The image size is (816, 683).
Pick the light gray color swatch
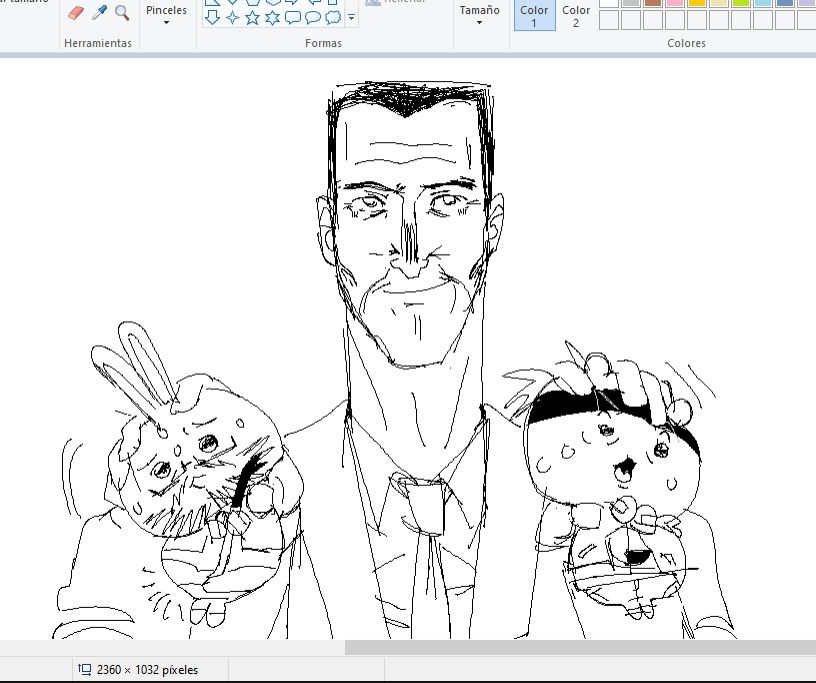click(x=631, y=3)
